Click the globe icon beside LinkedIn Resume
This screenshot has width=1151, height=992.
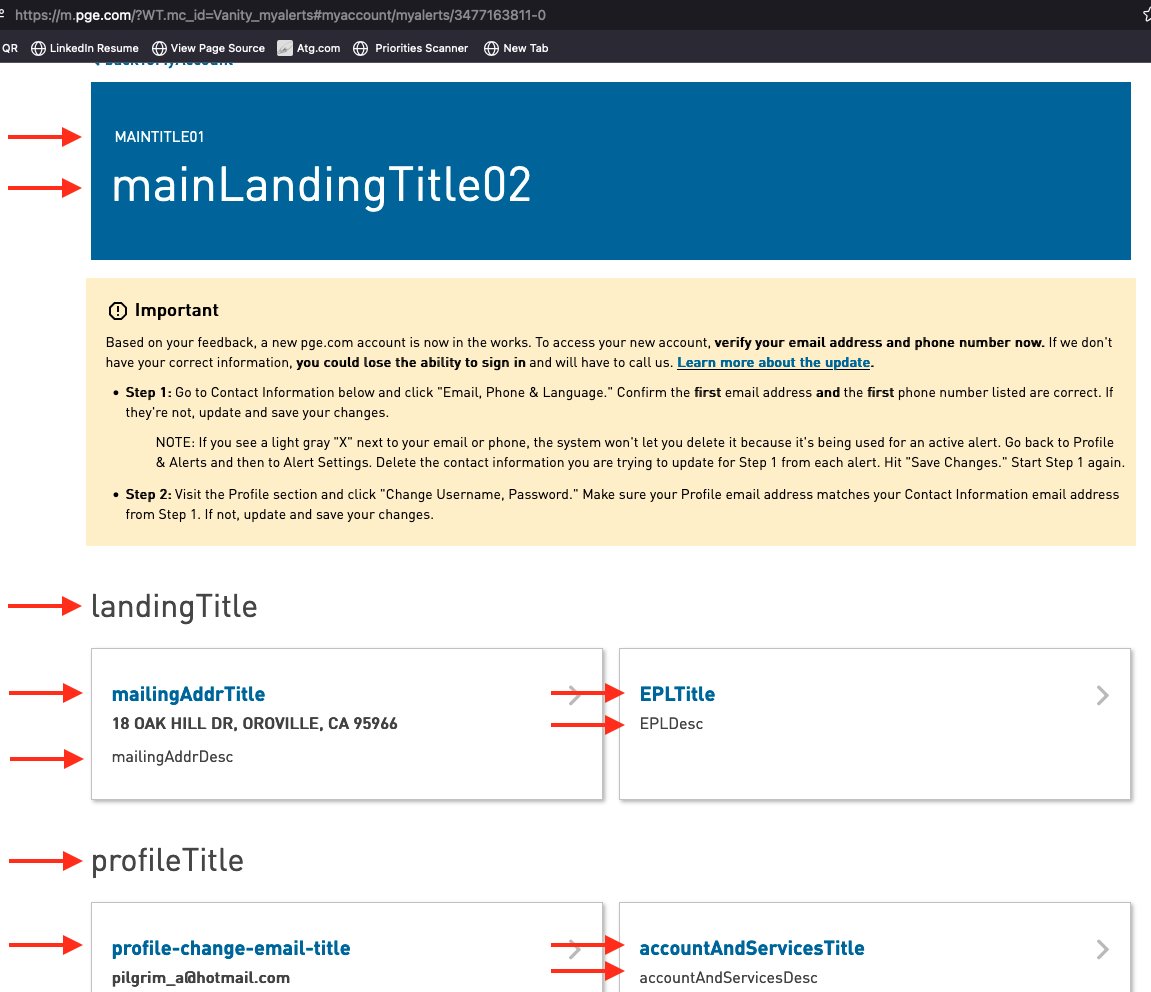coord(38,48)
